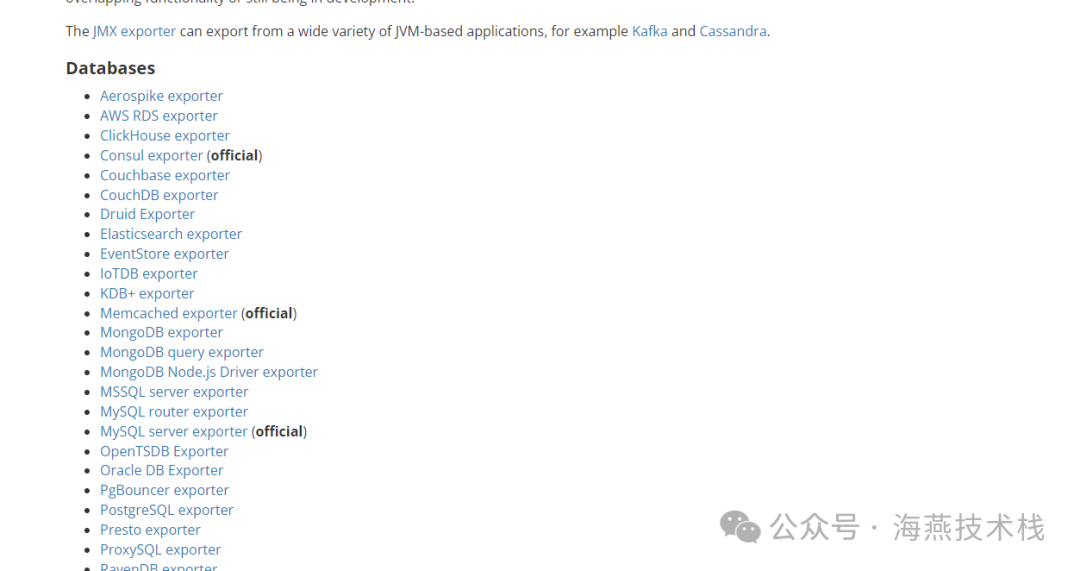Go to the ClickHouse exporter page
This screenshot has height=571, width=1080.
[164, 136]
